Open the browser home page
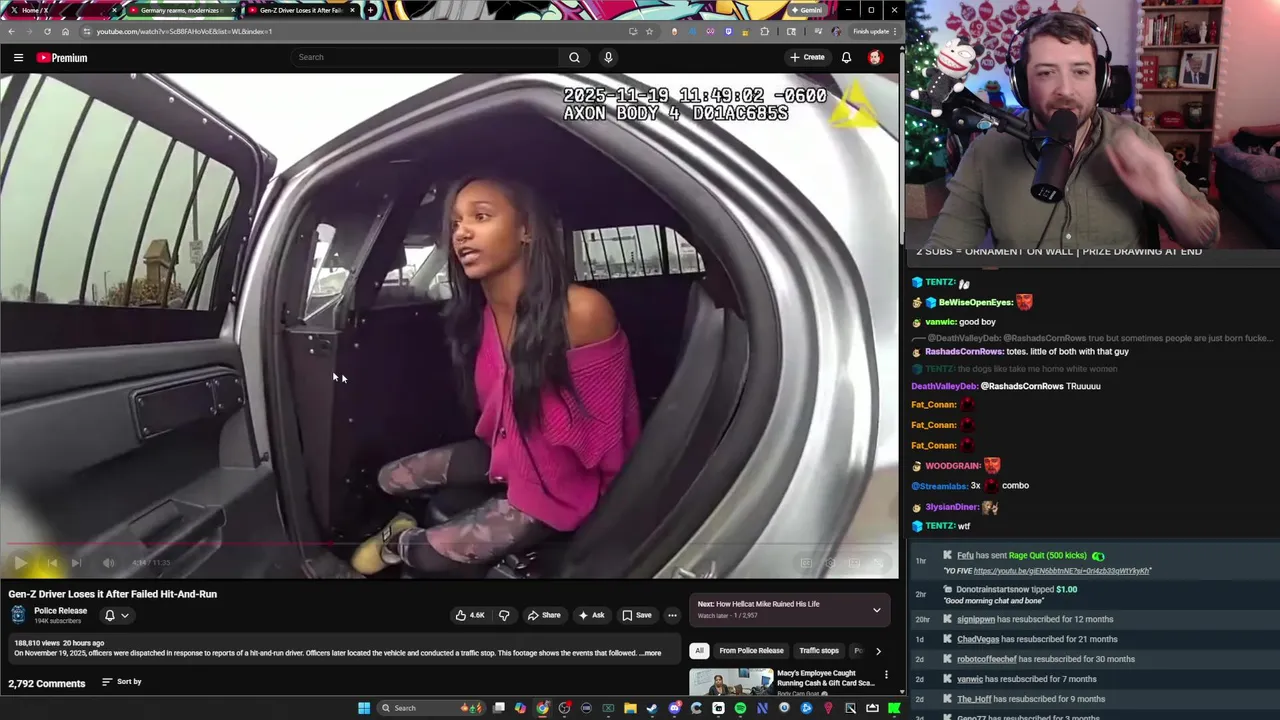This screenshot has height=720, width=1280. click(x=65, y=31)
